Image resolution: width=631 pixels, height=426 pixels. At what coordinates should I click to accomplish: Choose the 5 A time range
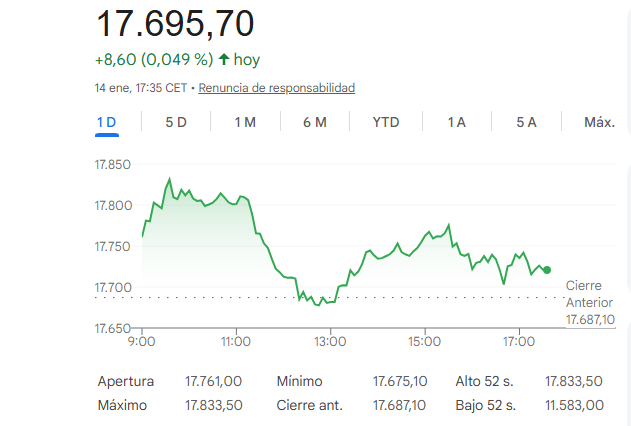(x=527, y=122)
